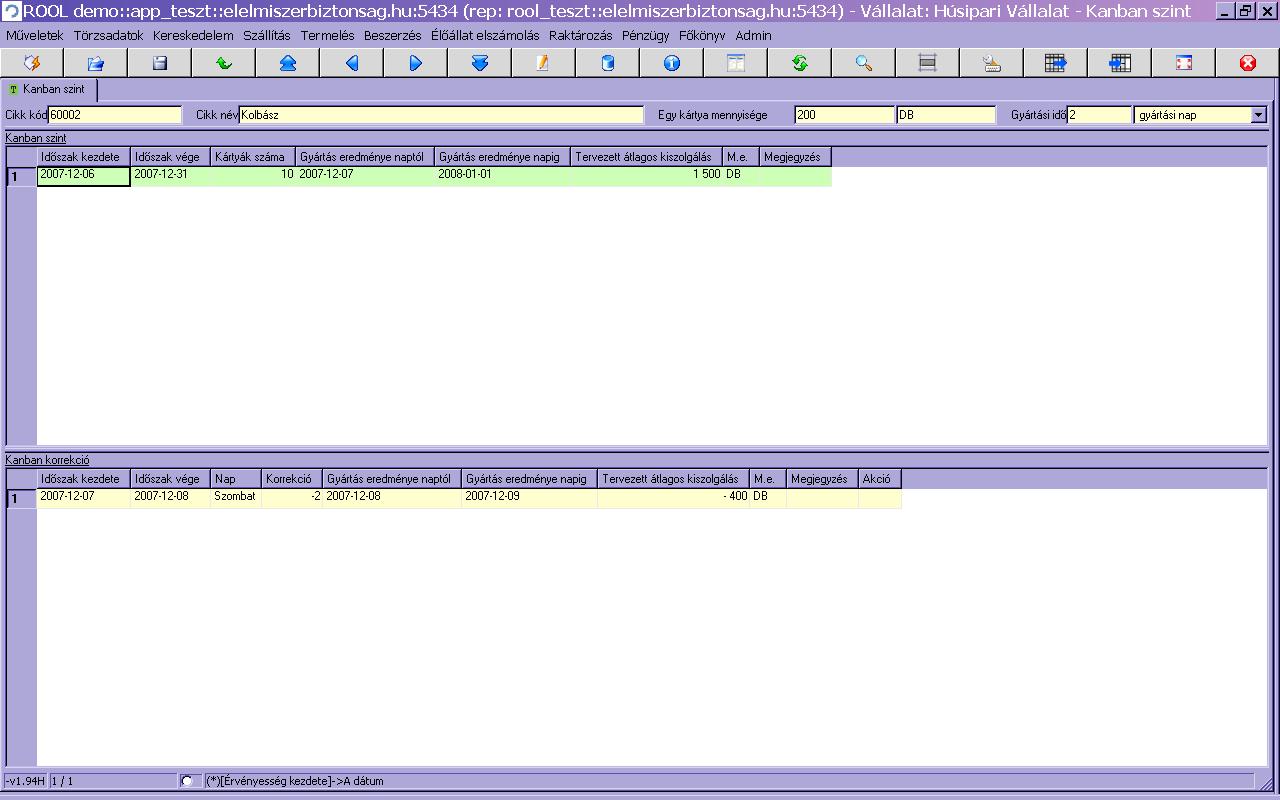Select the 1 500 Tervezett átlagos kiszolgálás cell
This screenshot has width=1280, height=800.
point(647,176)
